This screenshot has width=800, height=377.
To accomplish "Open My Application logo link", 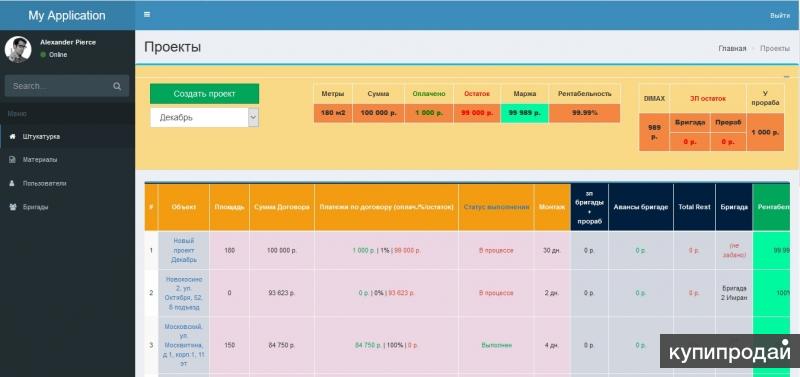I will point(67,15).
